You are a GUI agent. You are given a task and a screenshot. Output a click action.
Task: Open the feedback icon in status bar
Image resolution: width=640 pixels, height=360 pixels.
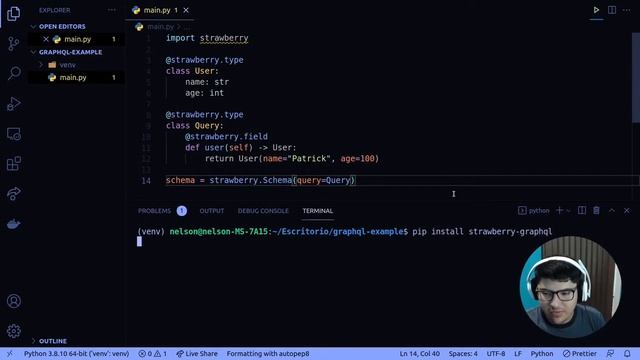610,353
